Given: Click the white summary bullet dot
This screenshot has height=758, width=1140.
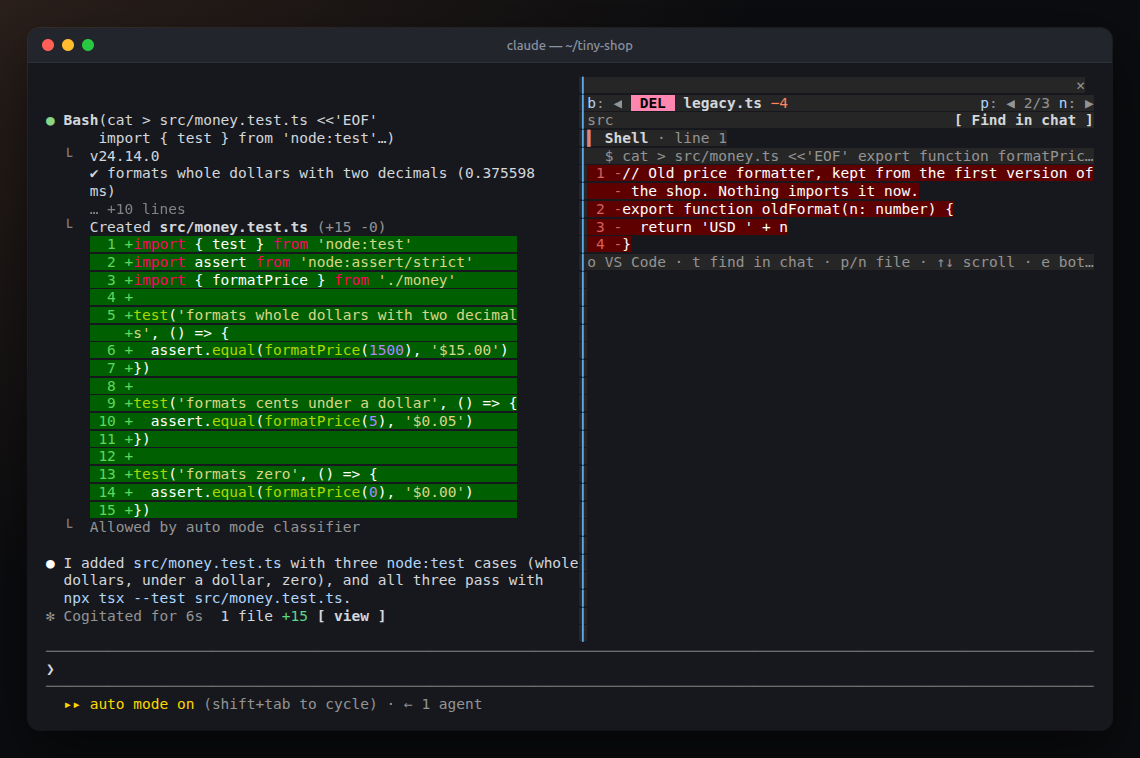Looking at the screenshot, I should (x=50, y=564).
